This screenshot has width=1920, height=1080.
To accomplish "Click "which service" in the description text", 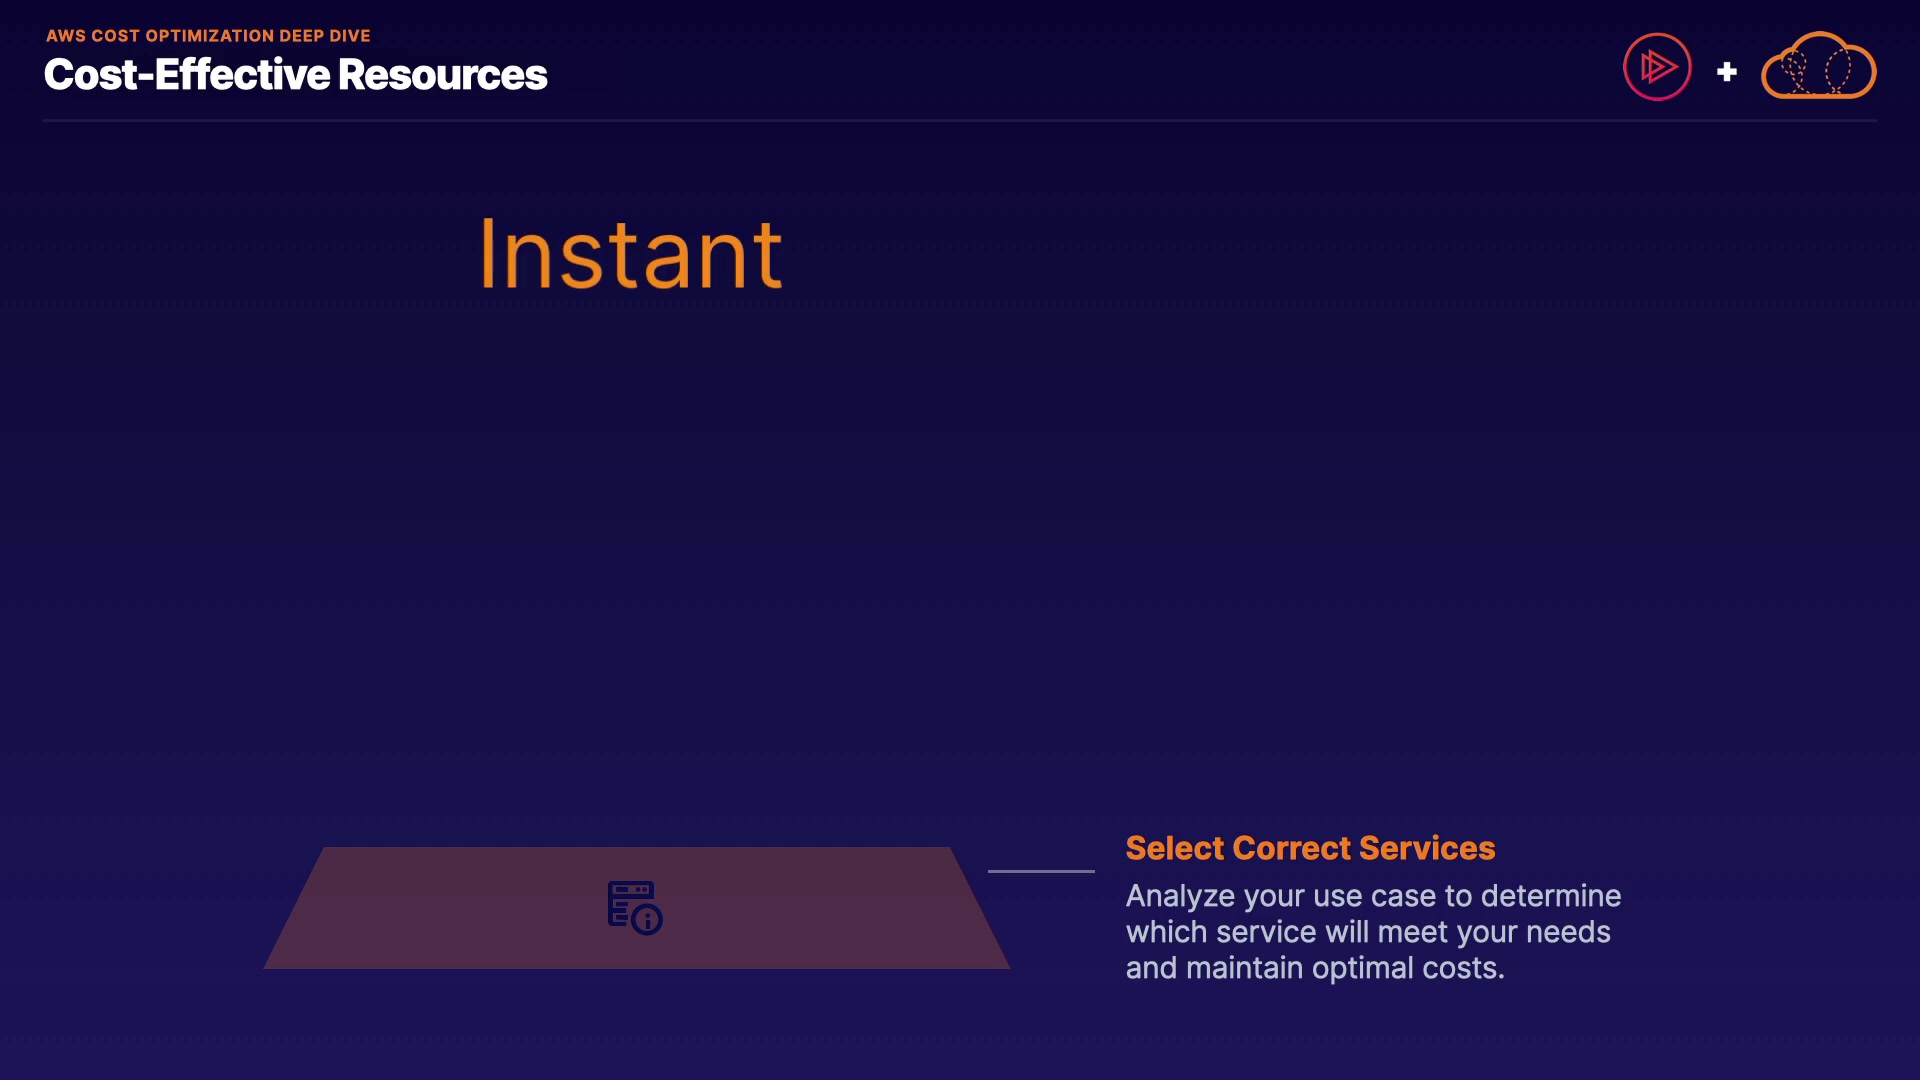I will coord(1221,932).
